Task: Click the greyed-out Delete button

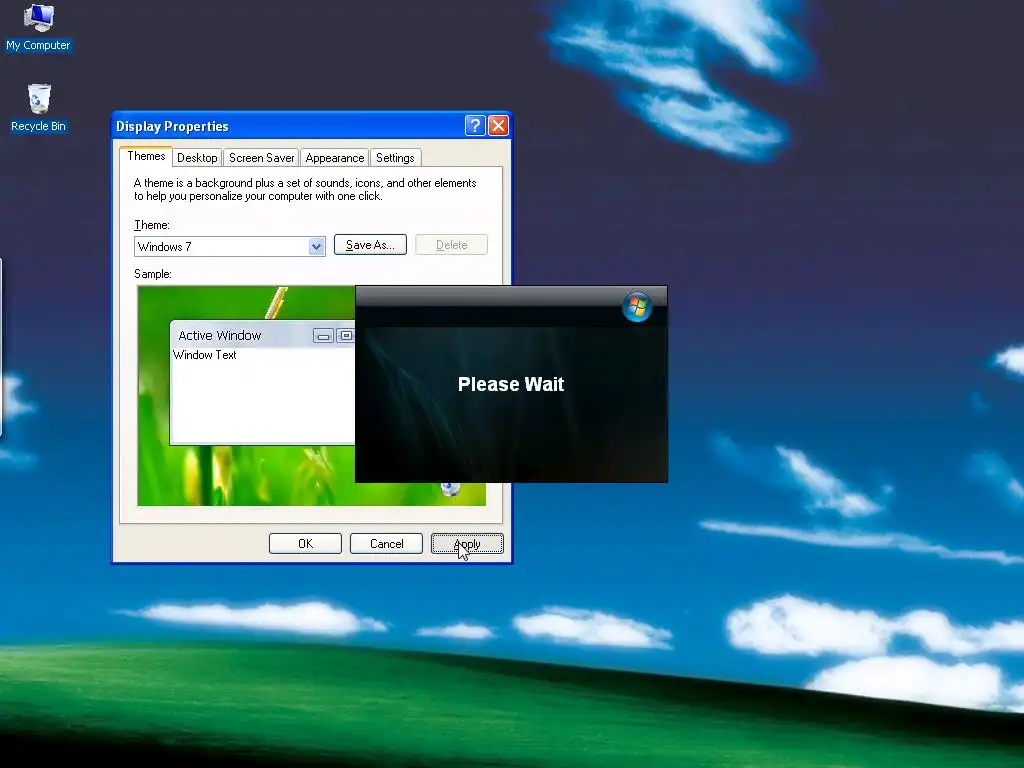Action: (451, 245)
